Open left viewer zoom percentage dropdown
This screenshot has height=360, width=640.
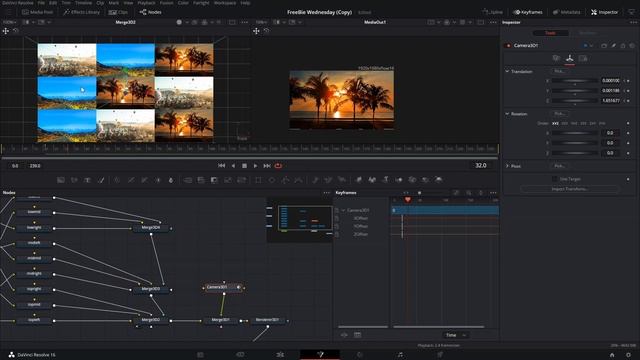coord(10,22)
